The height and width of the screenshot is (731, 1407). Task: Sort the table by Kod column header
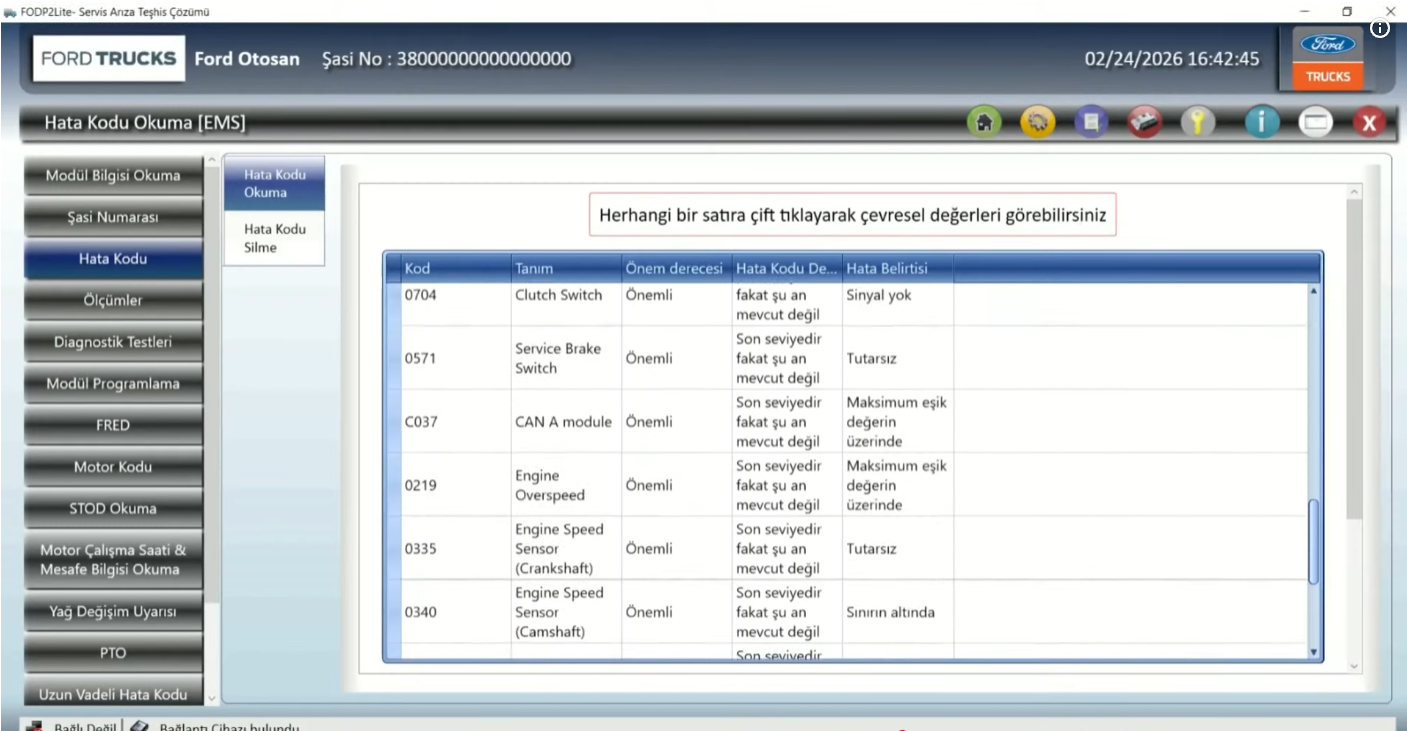455,268
